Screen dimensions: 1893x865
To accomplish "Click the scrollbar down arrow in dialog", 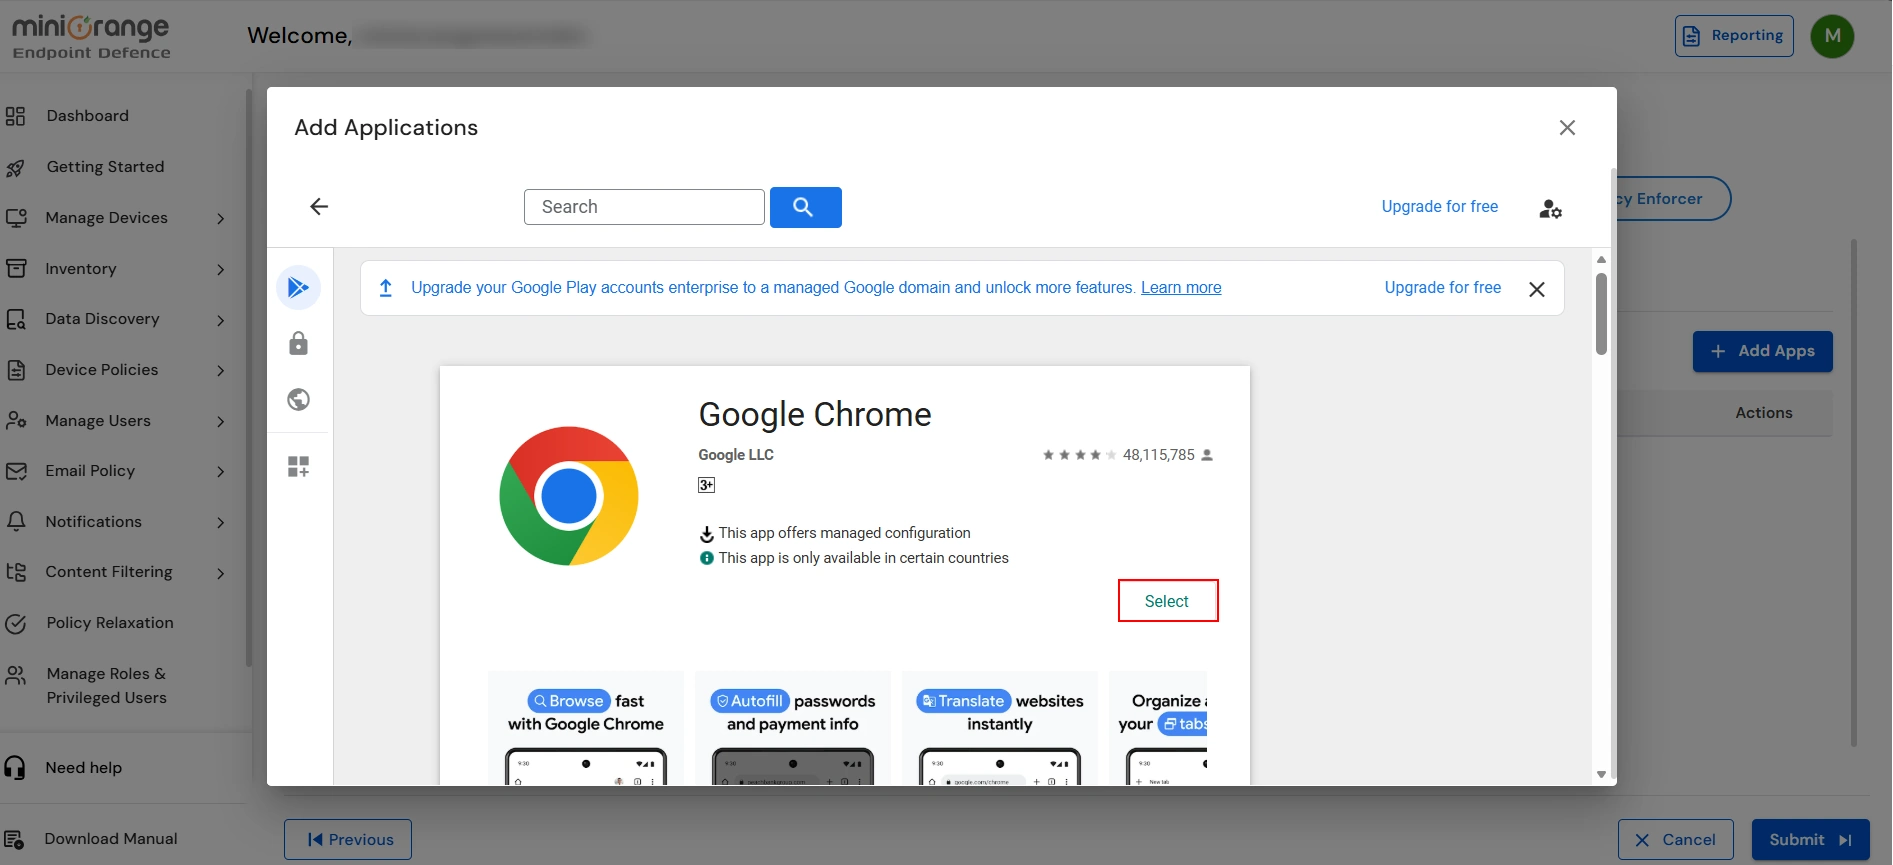I will tap(1601, 775).
